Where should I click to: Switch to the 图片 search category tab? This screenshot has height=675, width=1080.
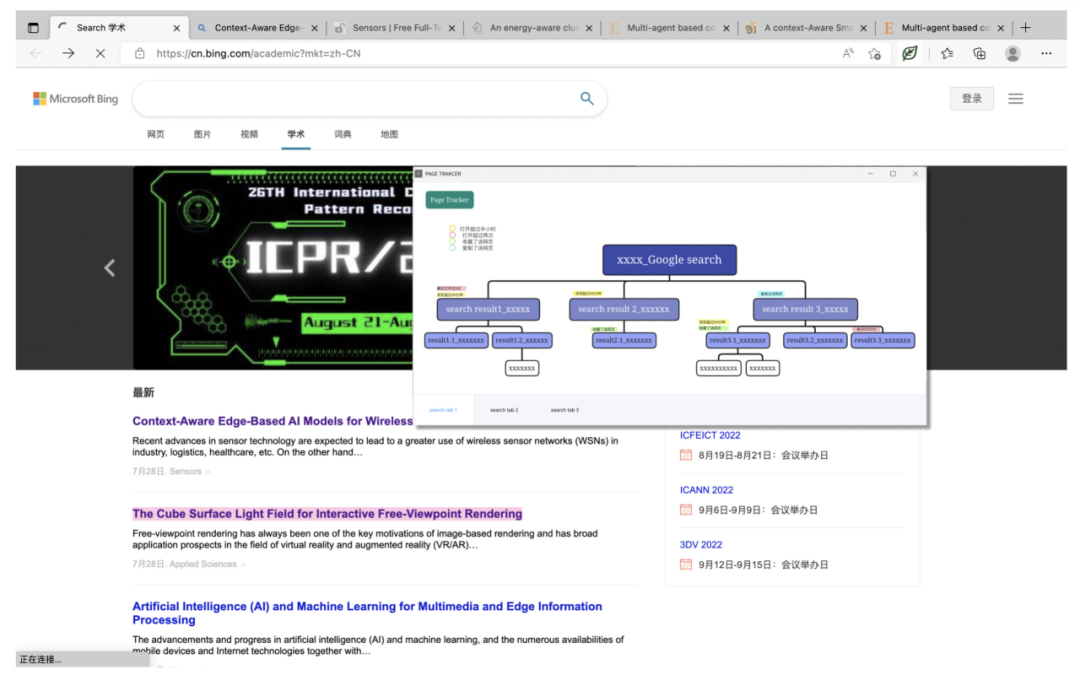[202, 134]
